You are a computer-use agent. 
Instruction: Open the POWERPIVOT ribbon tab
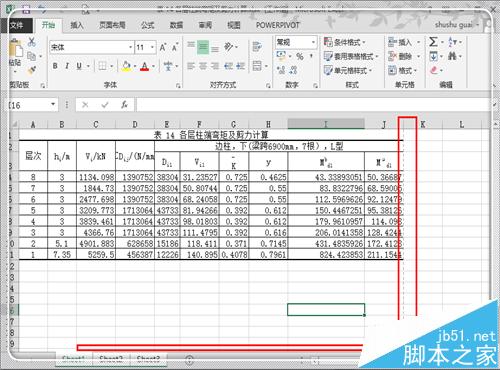[x=278, y=25]
